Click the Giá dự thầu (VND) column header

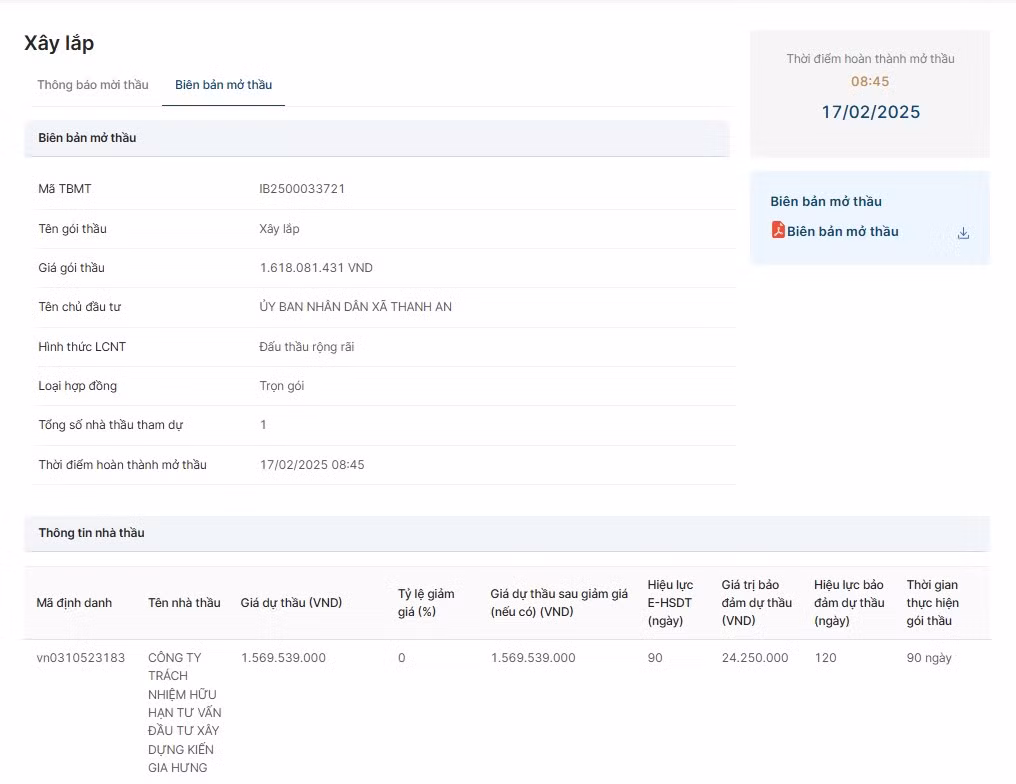tap(291, 603)
